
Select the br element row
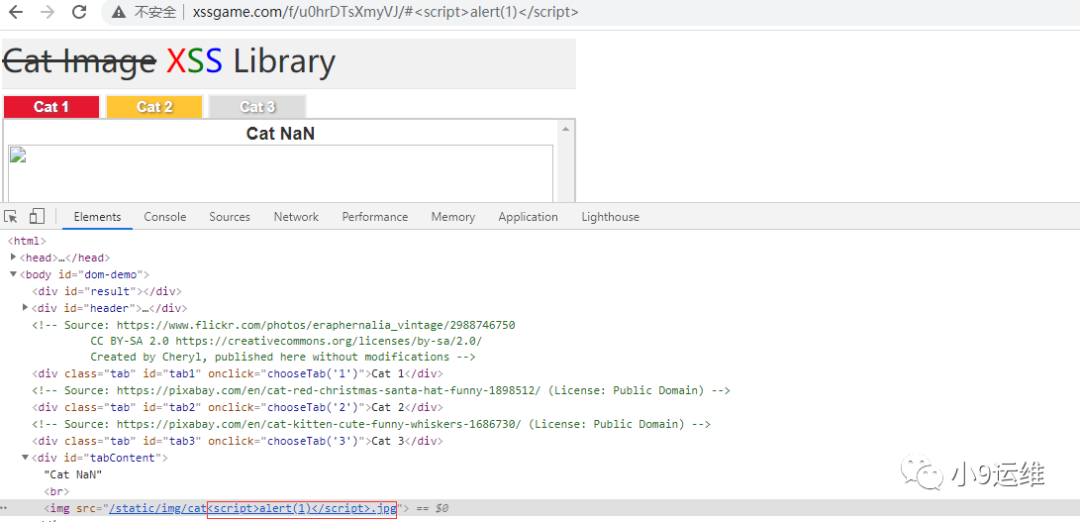point(56,492)
